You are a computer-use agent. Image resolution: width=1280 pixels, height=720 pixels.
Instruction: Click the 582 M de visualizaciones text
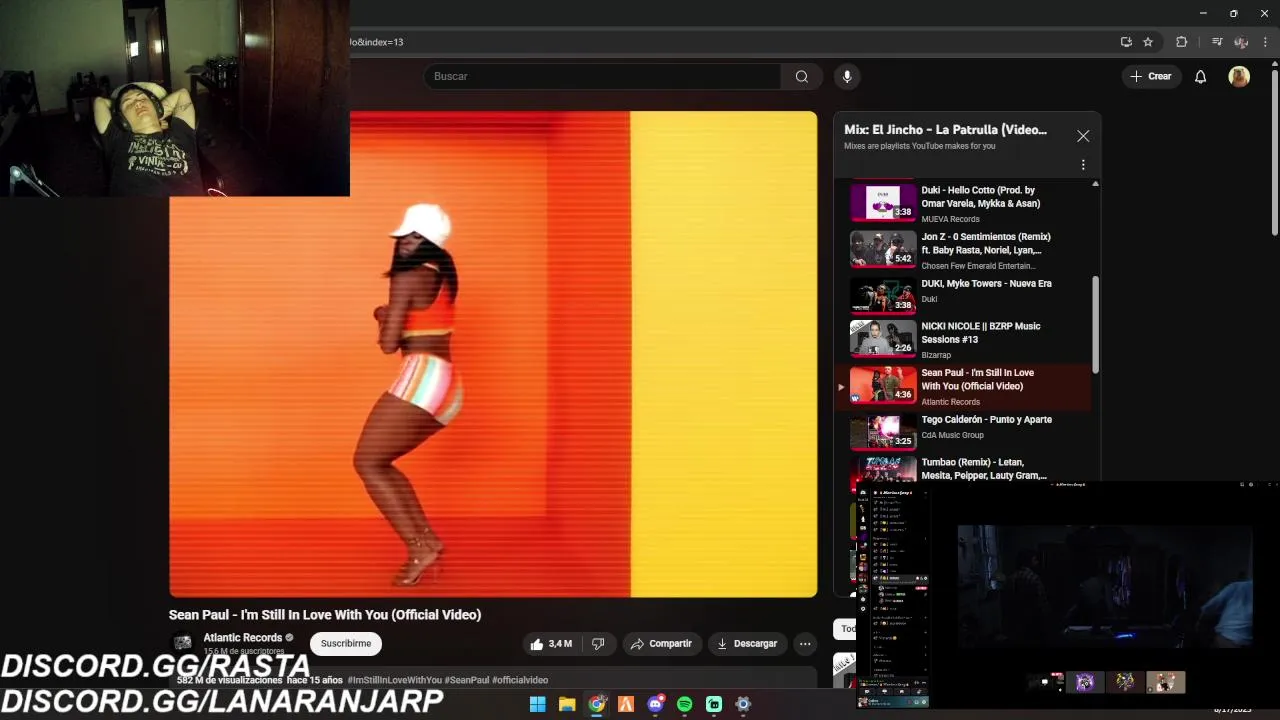230,680
